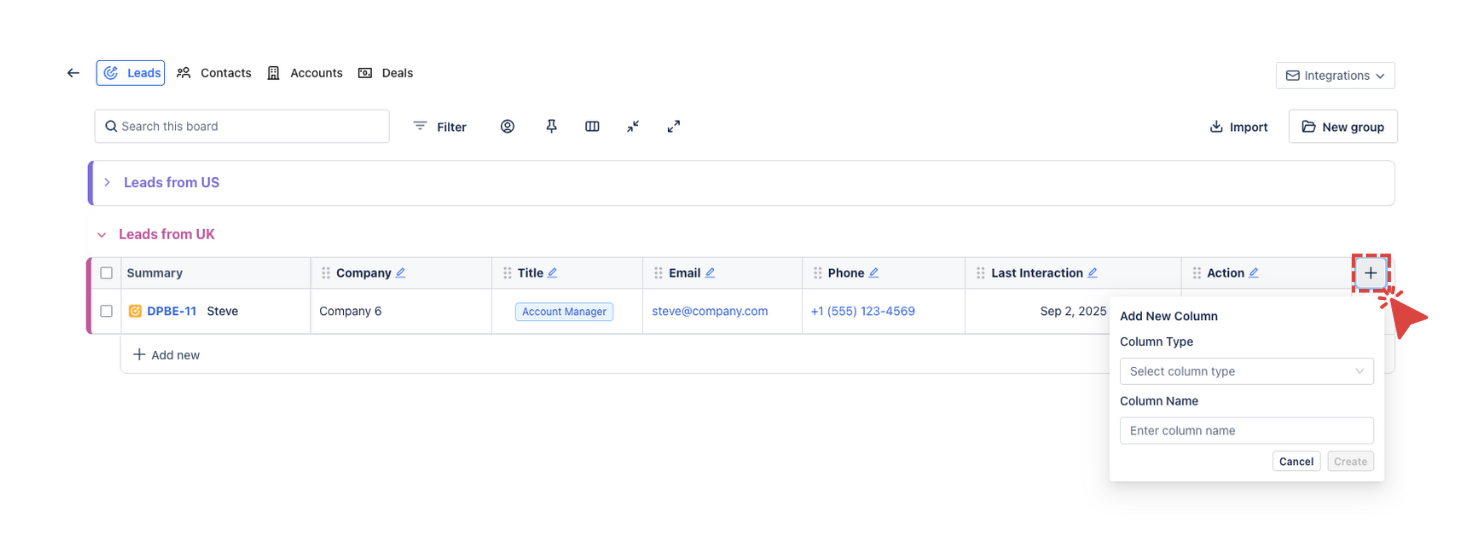Screen dimensions: 1484x558
Task: Cancel the Add New Column popup
Action: pyautogui.click(x=1297, y=461)
